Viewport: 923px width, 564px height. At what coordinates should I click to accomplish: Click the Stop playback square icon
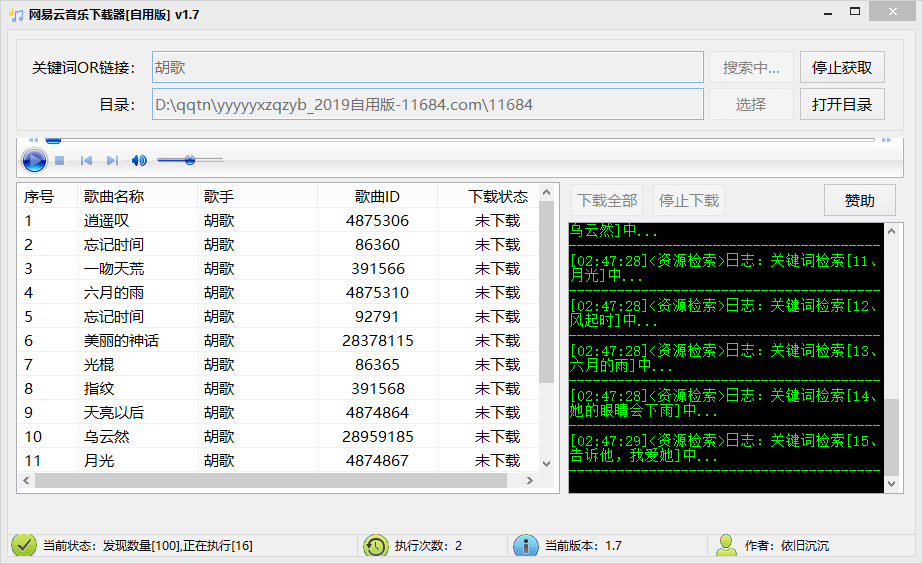pos(59,160)
